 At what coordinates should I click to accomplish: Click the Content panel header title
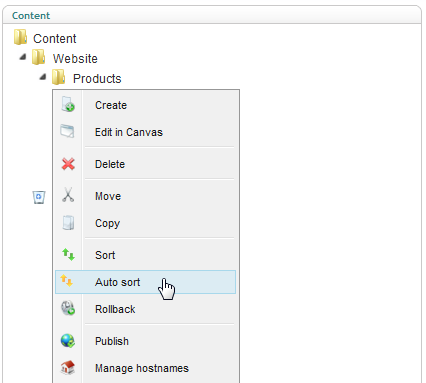31,15
